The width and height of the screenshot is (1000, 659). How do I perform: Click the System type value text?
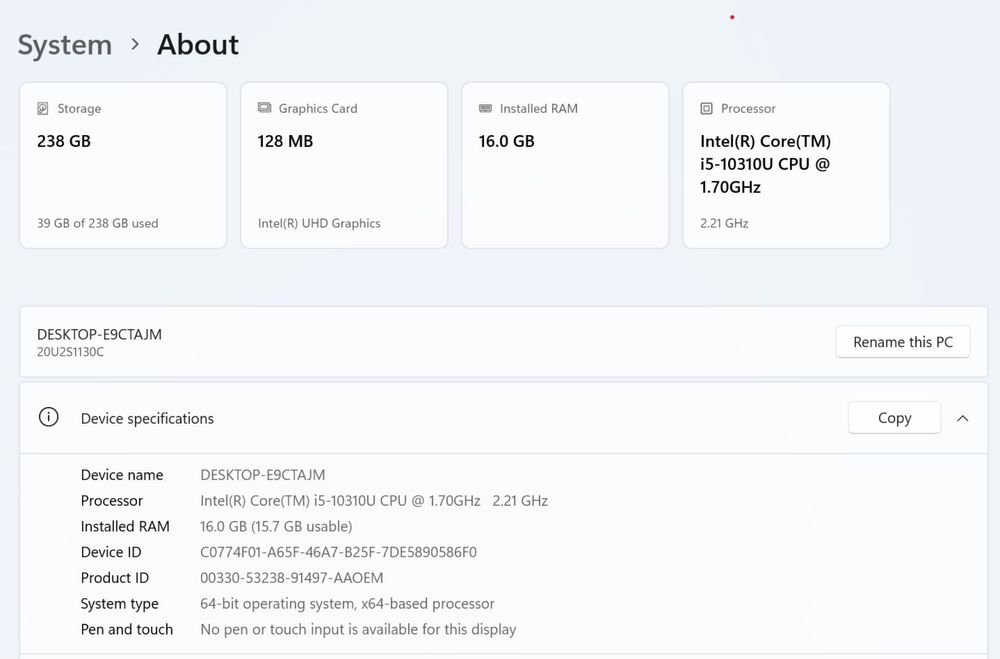coord(347,604)
